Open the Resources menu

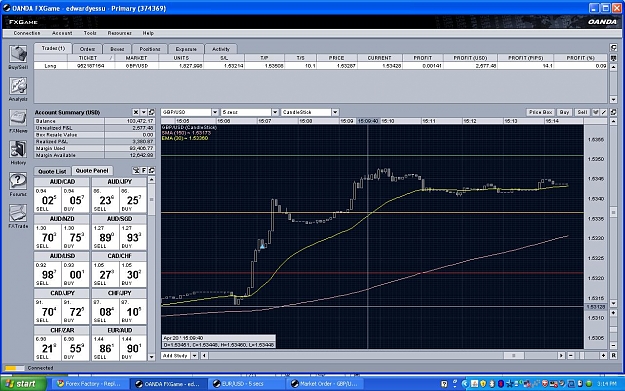coord(120,33)
